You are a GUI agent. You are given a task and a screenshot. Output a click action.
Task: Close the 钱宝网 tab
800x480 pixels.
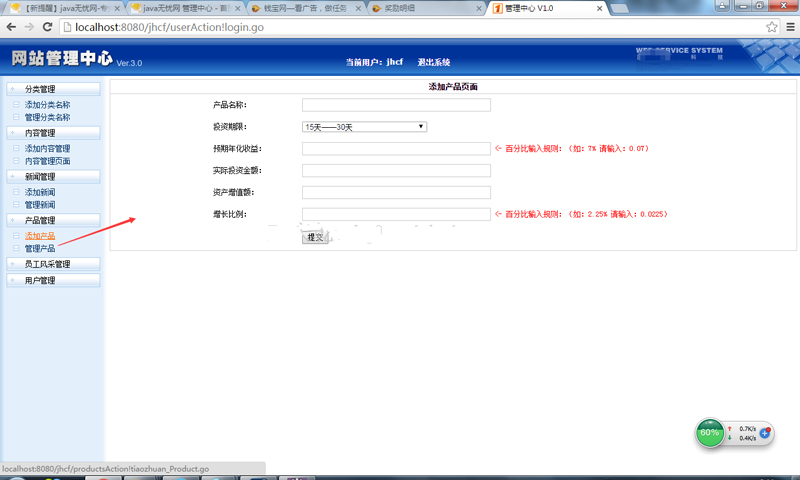click(358, 8)
